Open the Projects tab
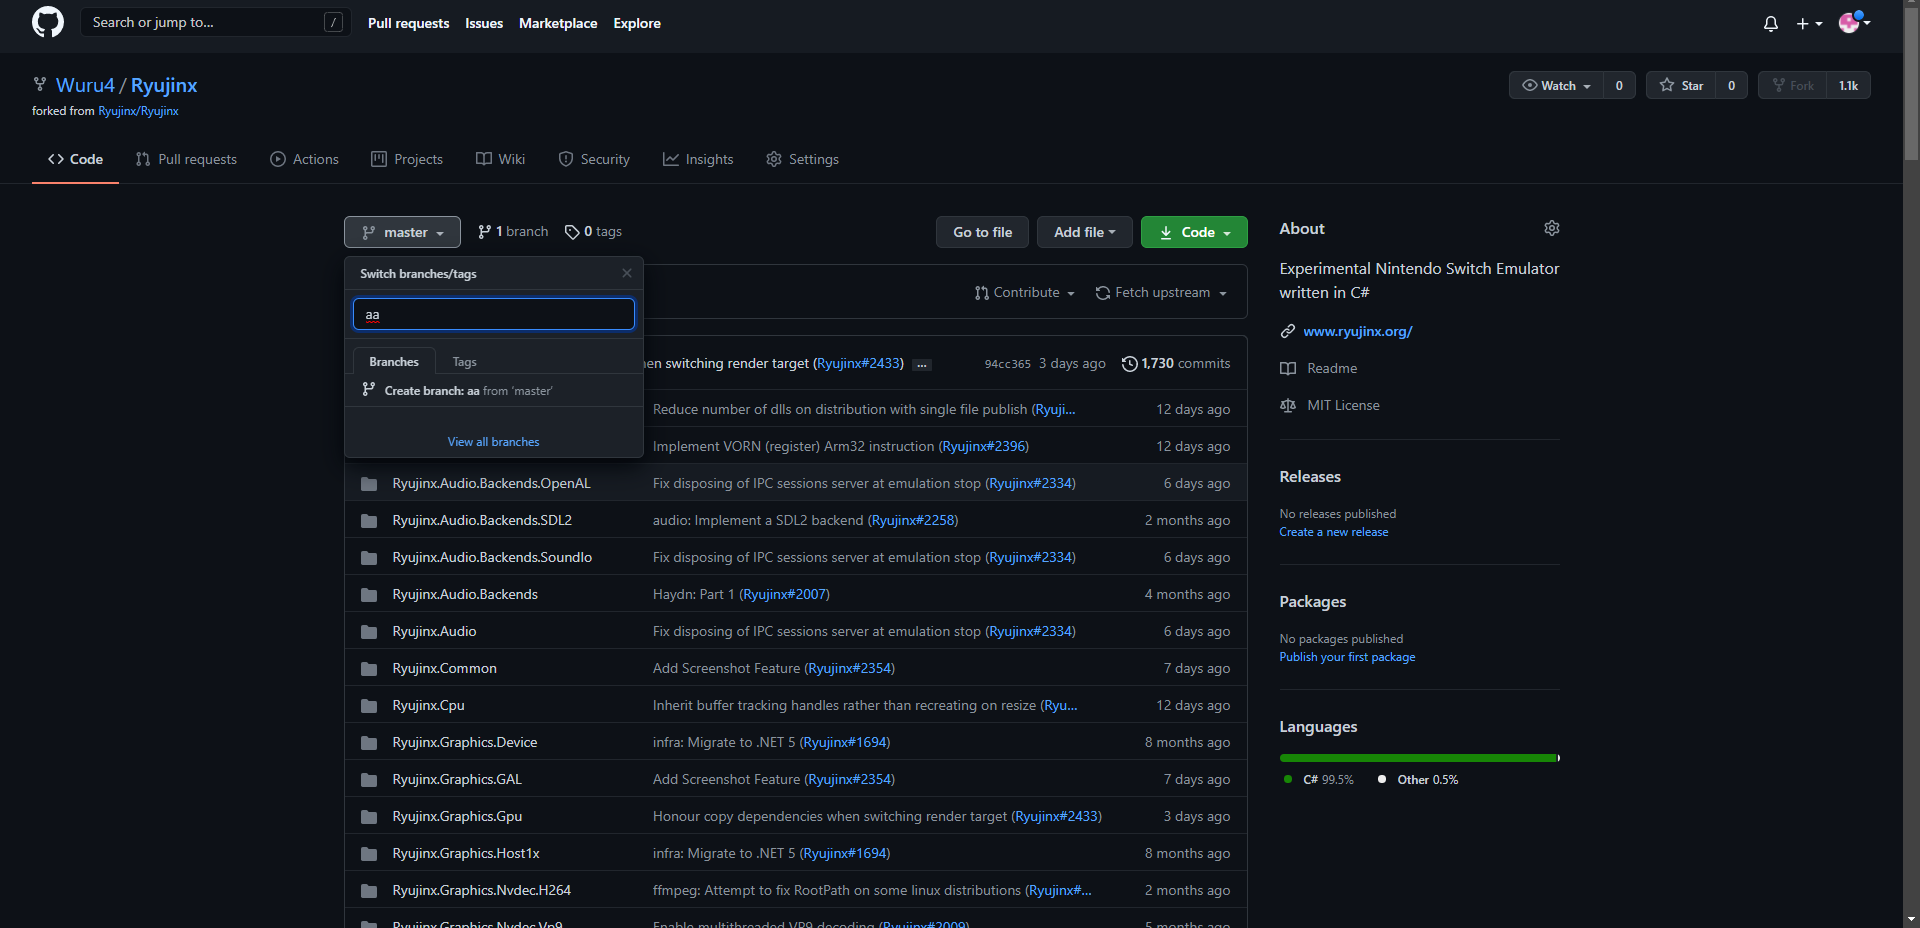The height and width of the screenshot is (928, 1920). point(407,159)
